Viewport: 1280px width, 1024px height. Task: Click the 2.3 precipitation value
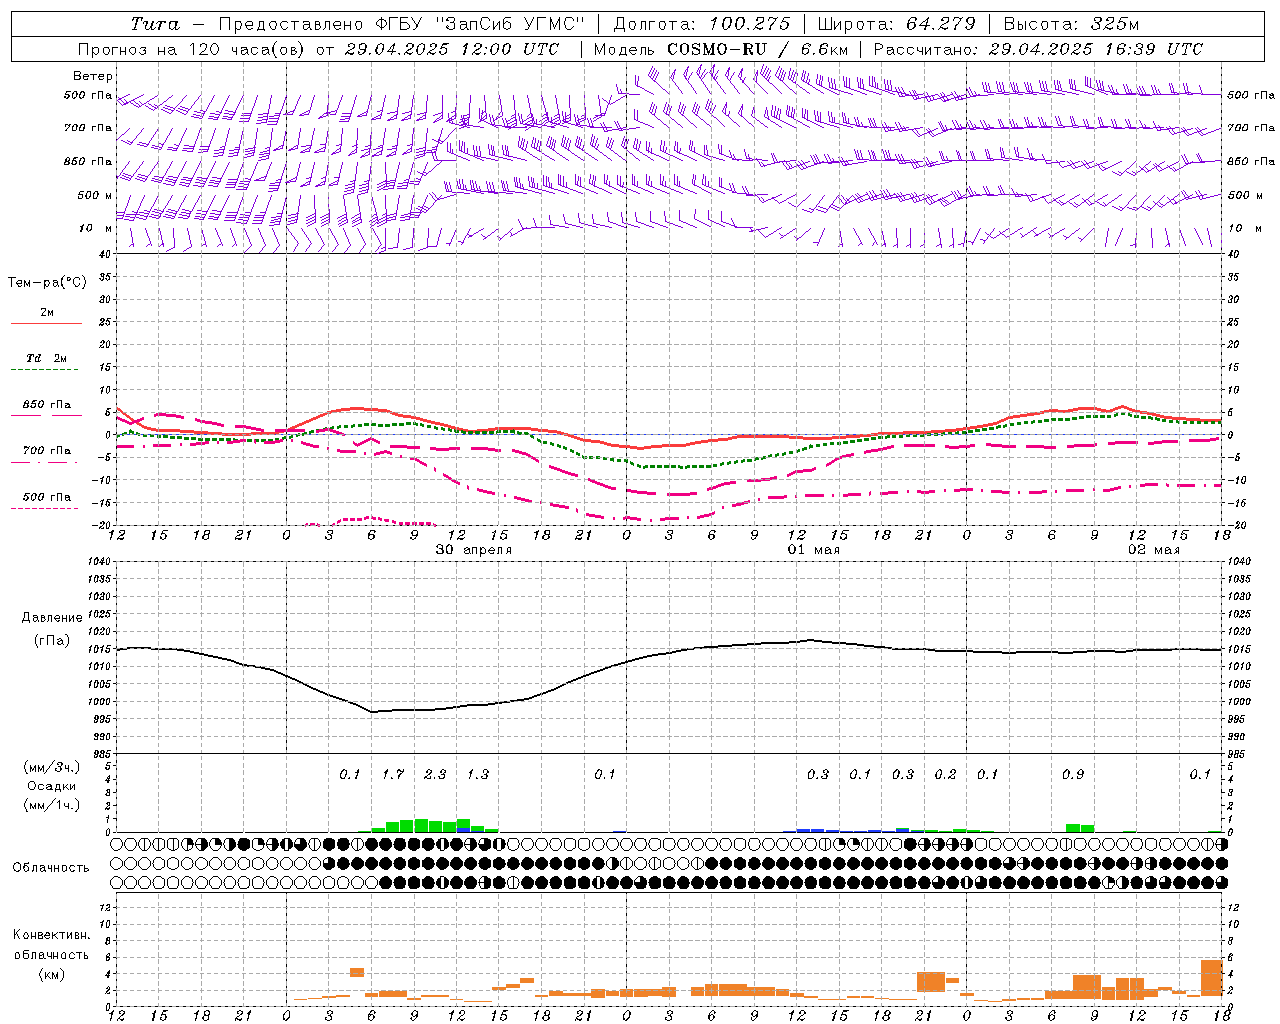435,774
